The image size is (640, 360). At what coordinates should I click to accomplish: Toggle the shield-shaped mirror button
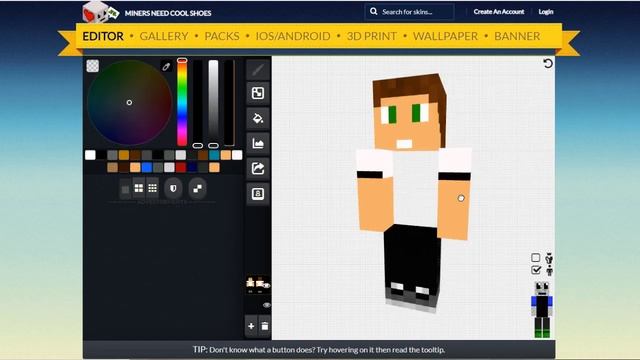(x=173, y=189)
